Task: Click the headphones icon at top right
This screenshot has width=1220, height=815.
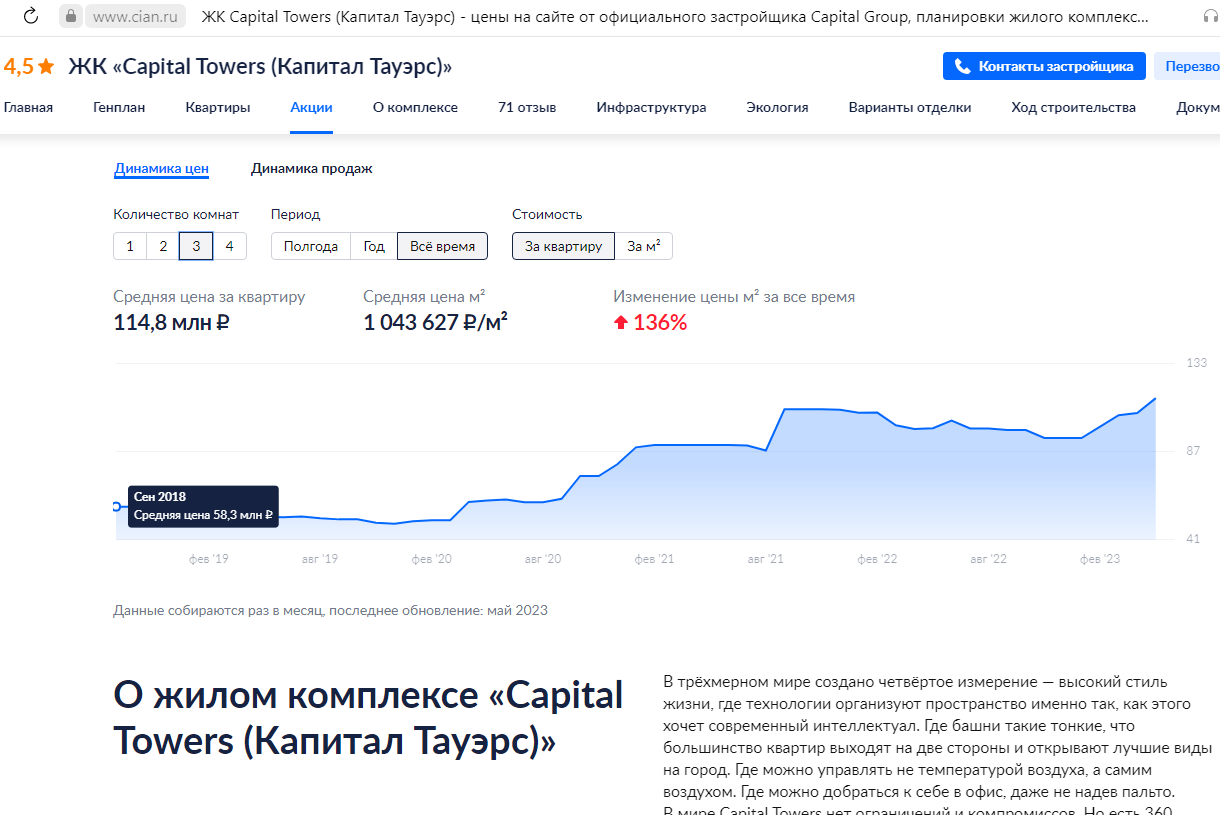Action: pos(1211,17)
